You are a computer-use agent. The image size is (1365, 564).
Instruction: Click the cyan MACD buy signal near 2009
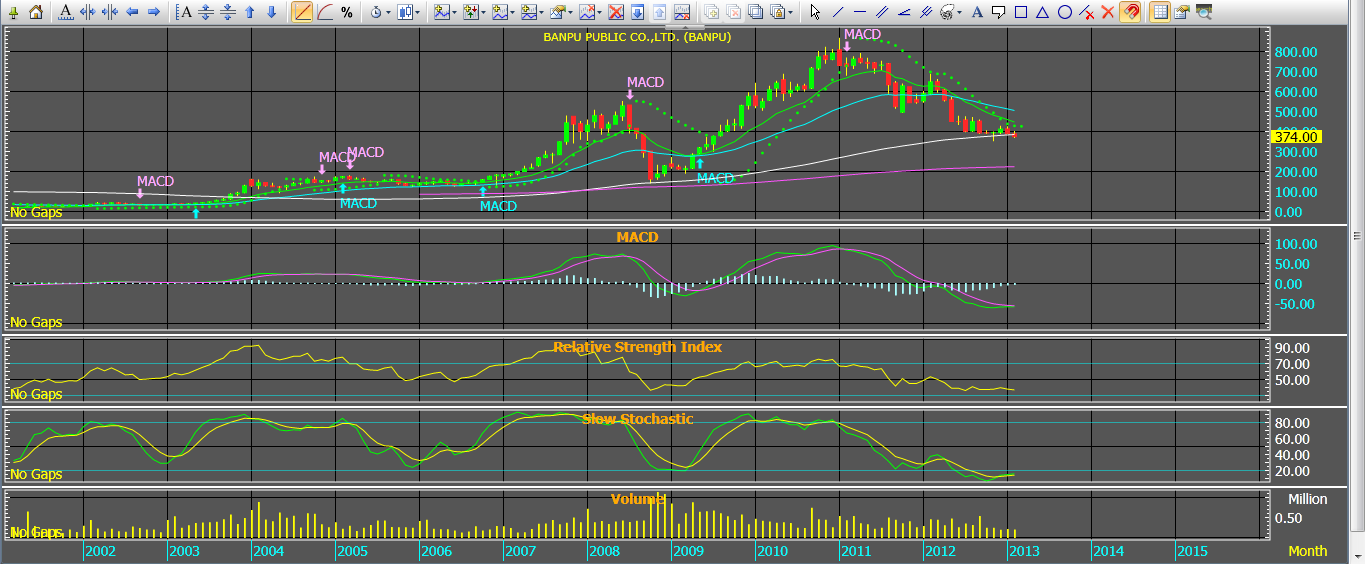(715, 178)
